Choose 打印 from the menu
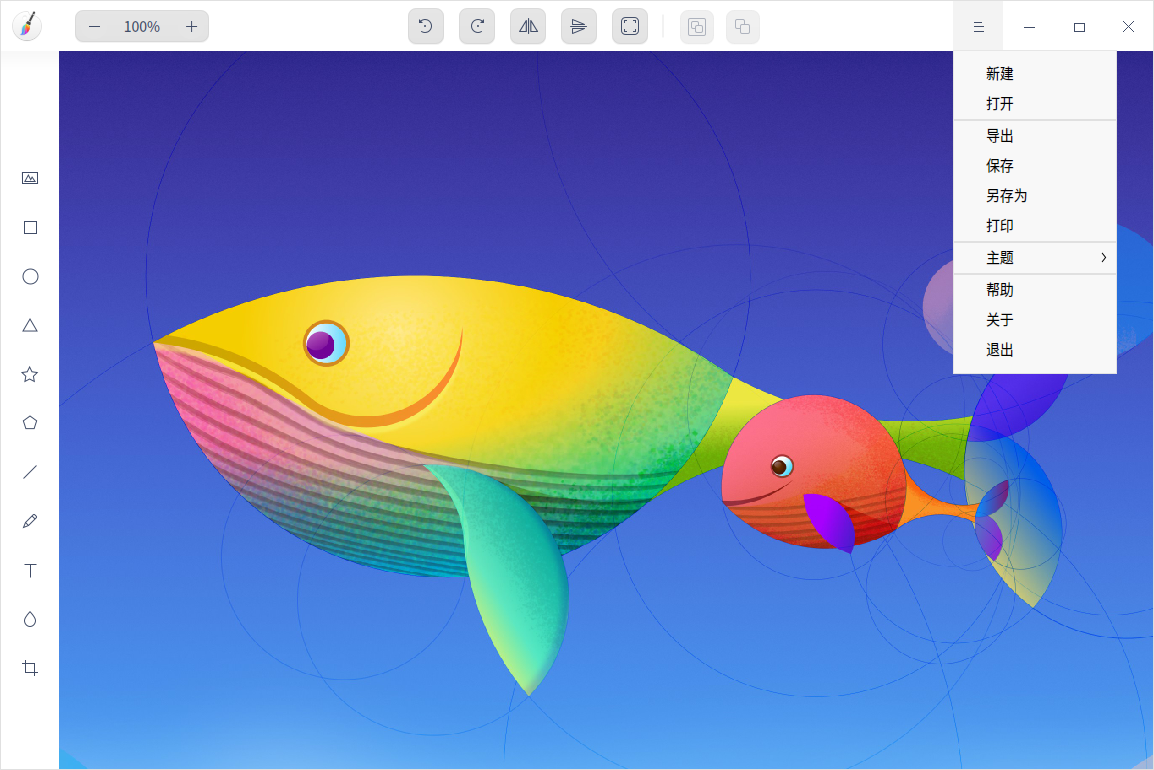The width and height of the screenshot is (1154, 770). click(x=1035, y=226)
